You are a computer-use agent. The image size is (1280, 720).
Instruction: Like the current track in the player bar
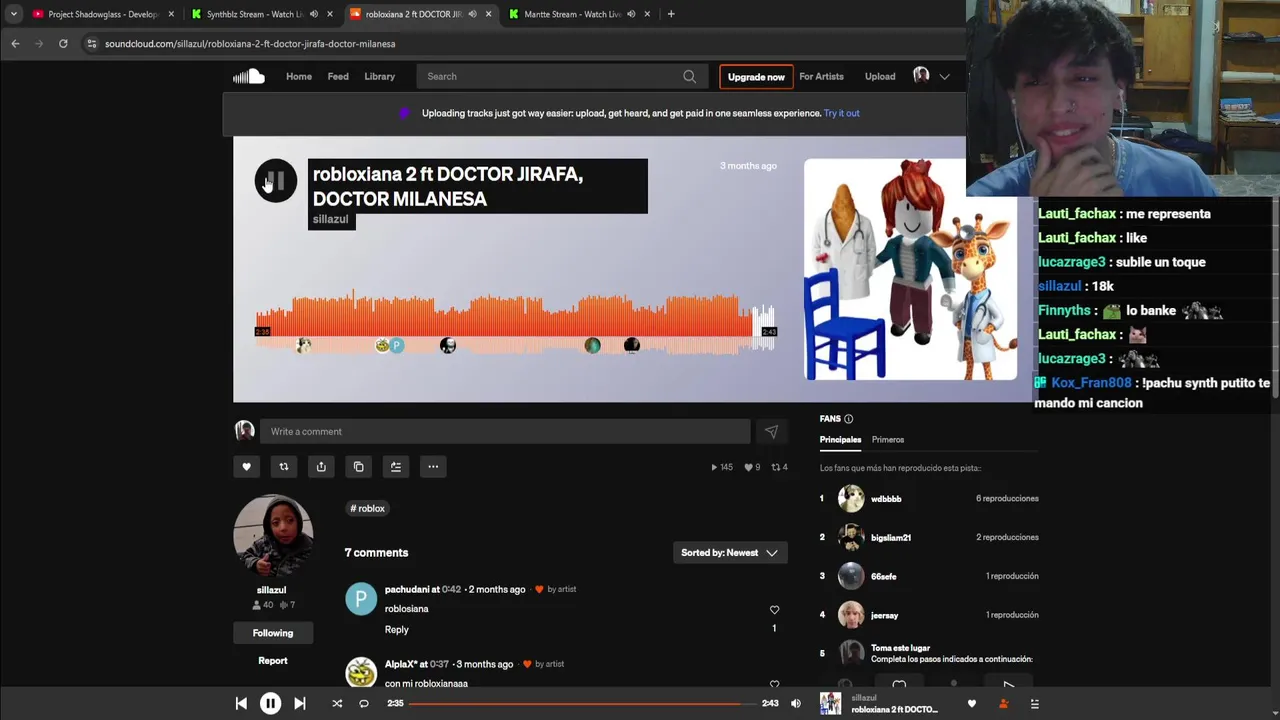(972, 704)
